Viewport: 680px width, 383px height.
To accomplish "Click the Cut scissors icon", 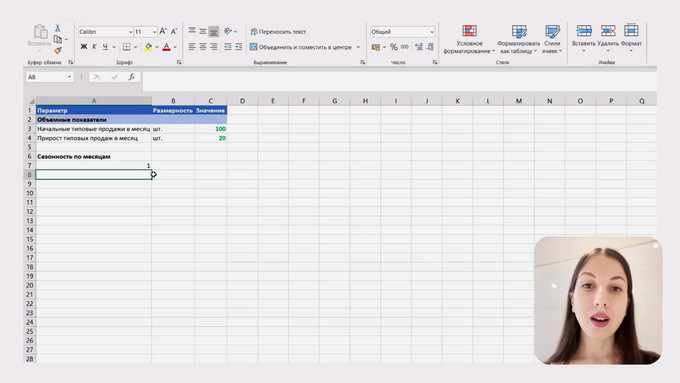I will (57, 28).
